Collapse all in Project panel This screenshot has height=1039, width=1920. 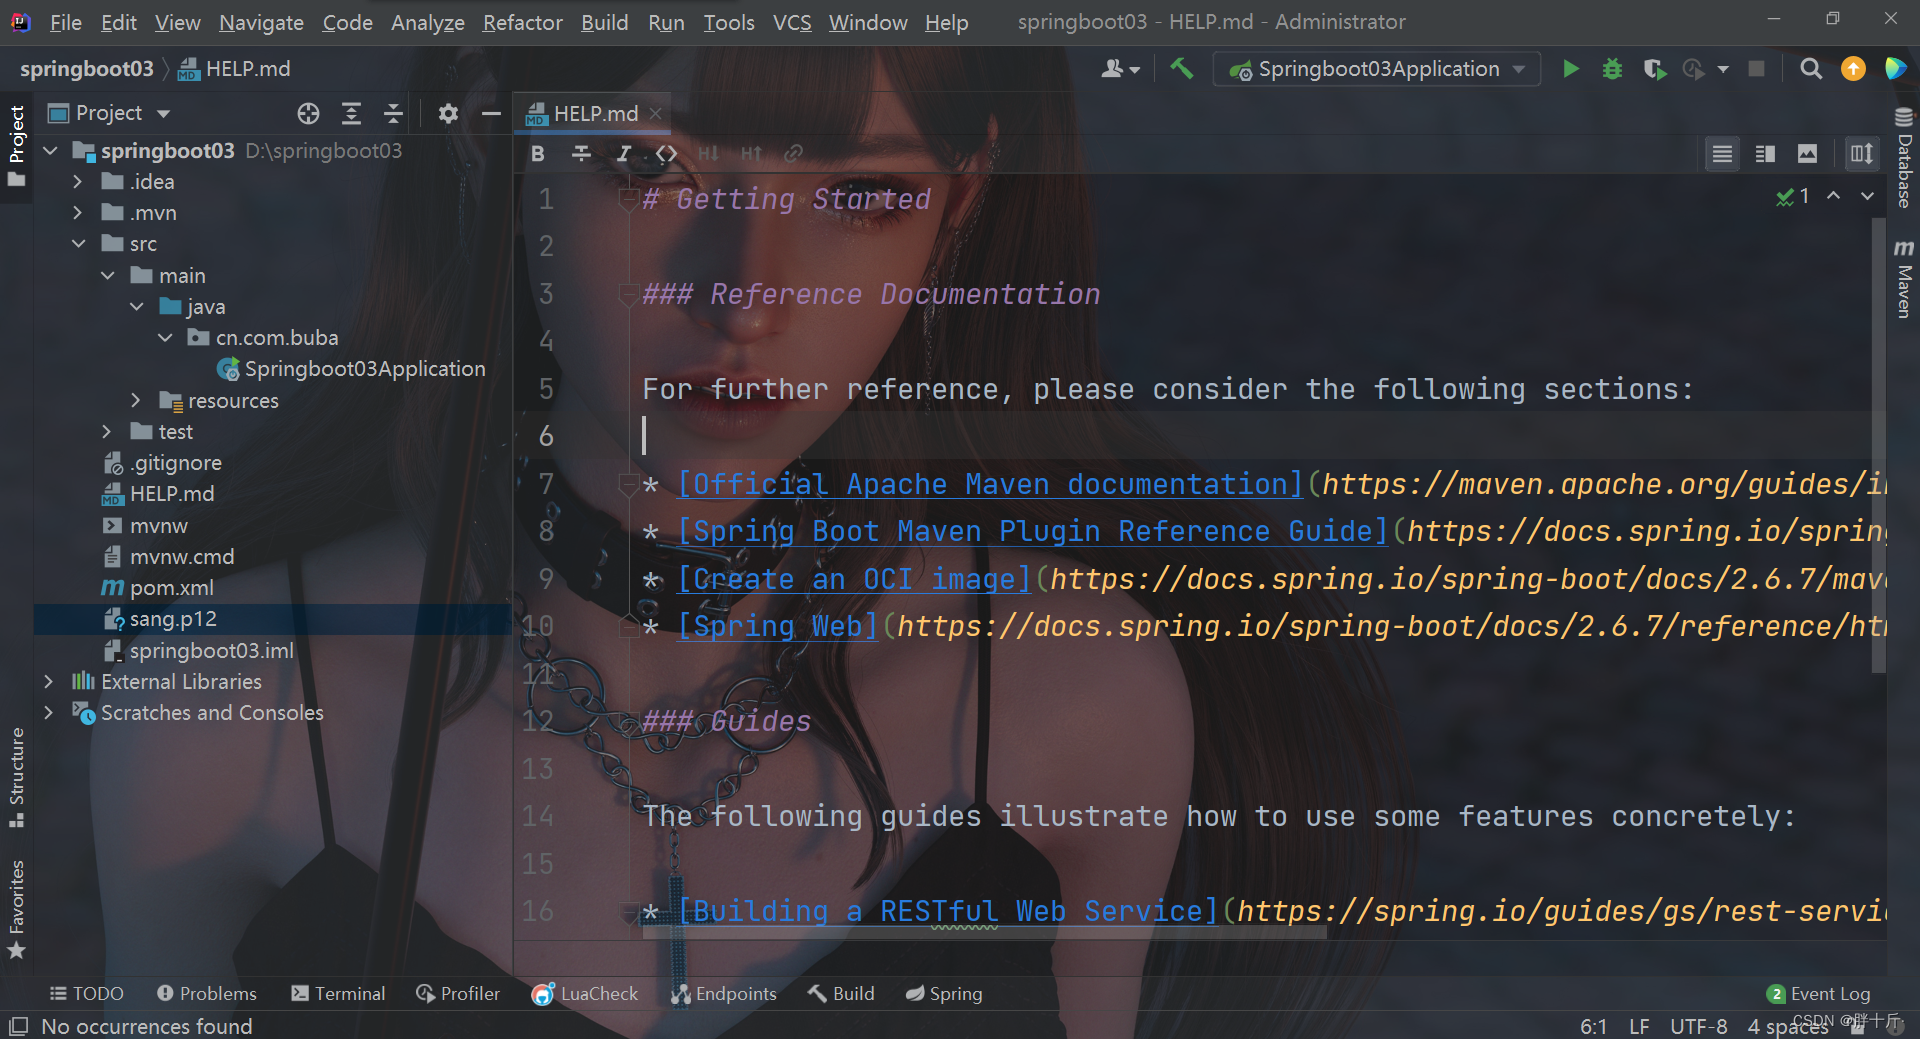(393, 113)
